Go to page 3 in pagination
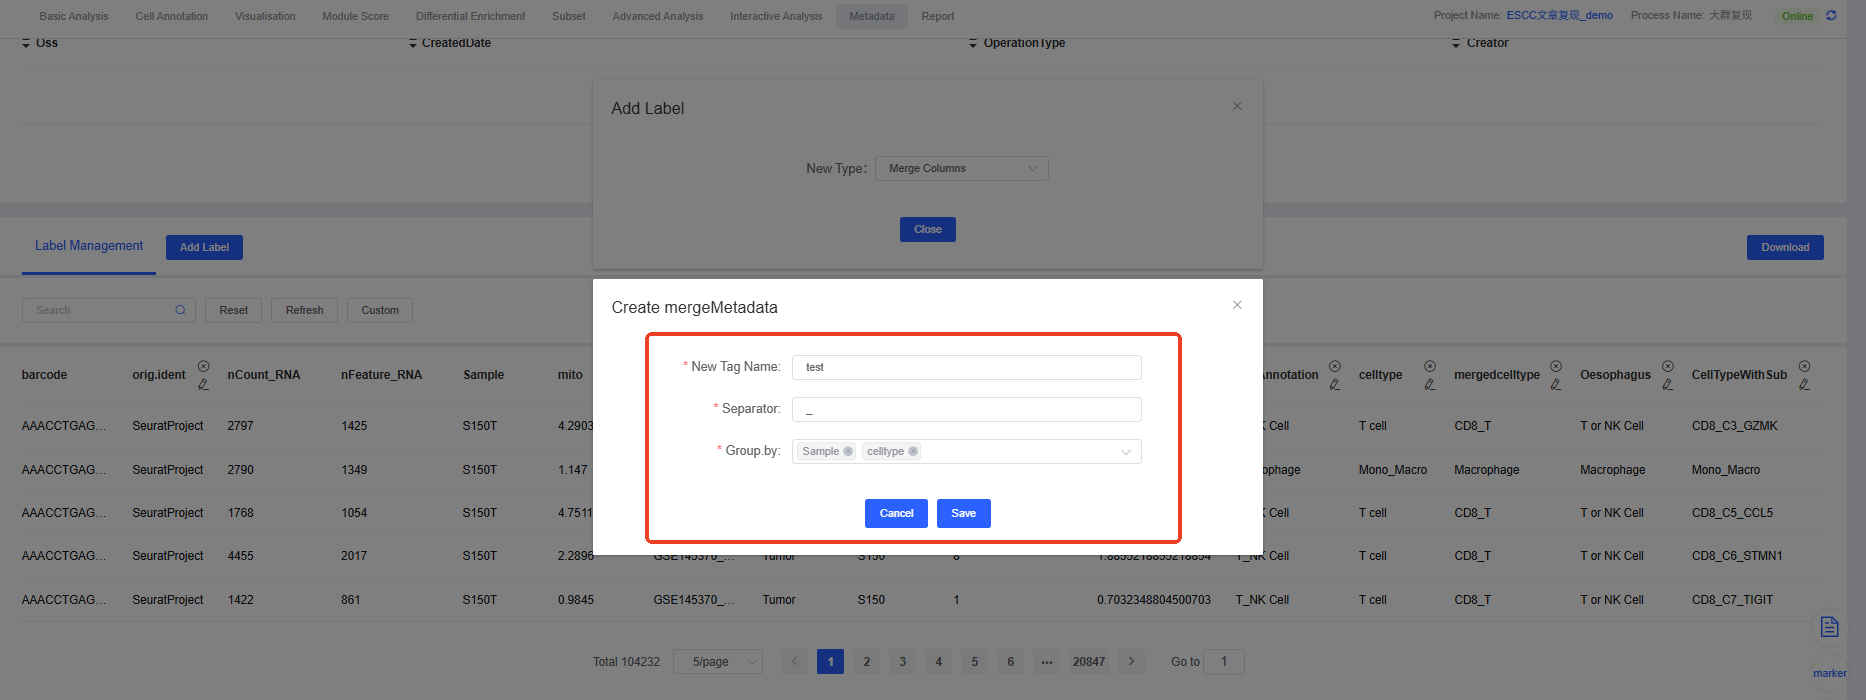 pos(903,662)
